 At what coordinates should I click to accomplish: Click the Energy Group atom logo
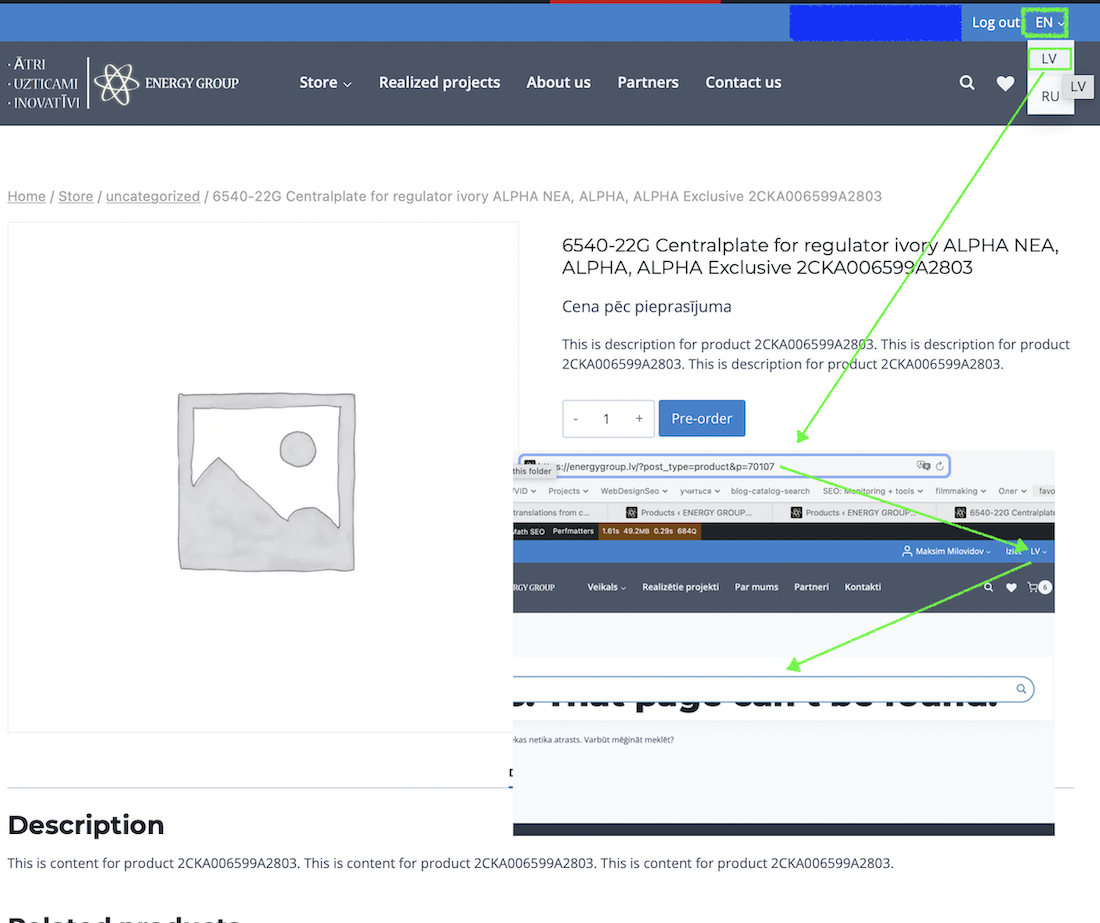click(116, 83)
